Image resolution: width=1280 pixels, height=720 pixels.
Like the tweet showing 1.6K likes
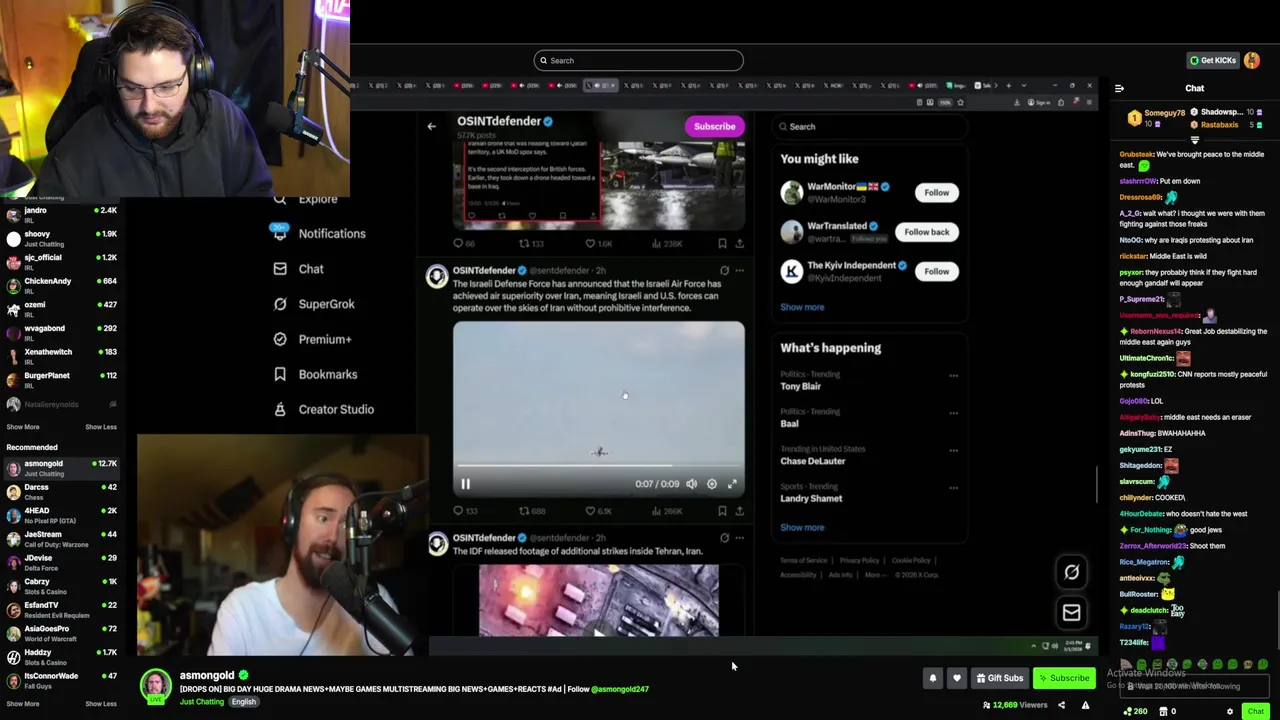597,243
